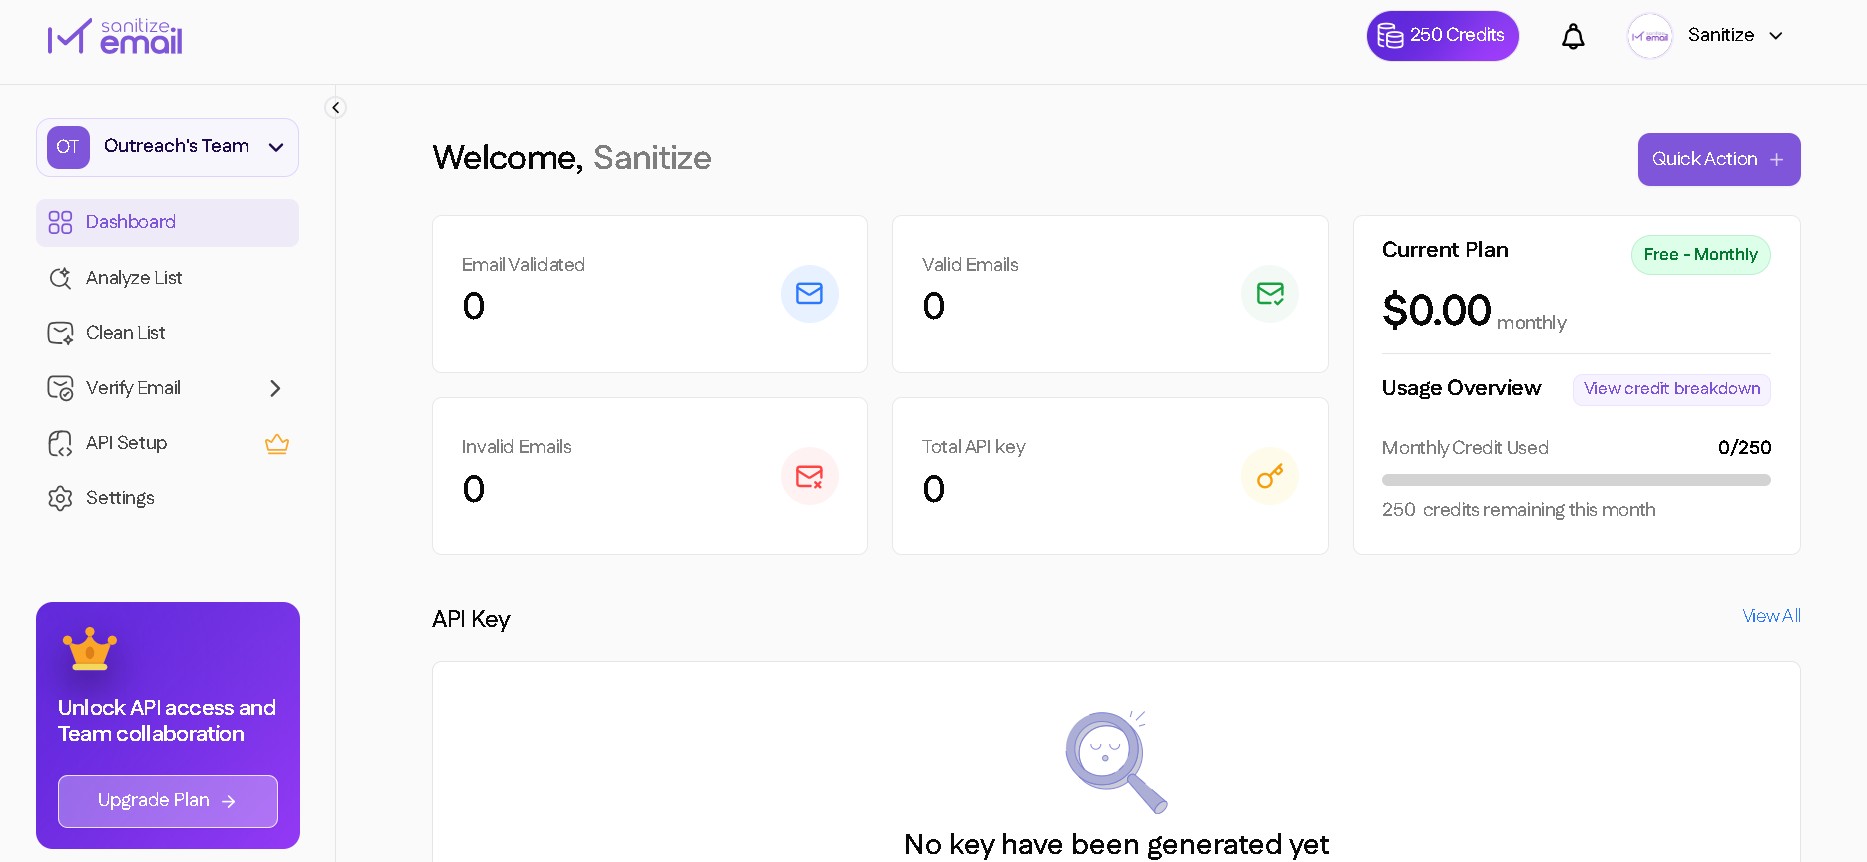Go to Clean List in the sidebar
This screenshot has height=862, width=1867.
tap(125, 333)
